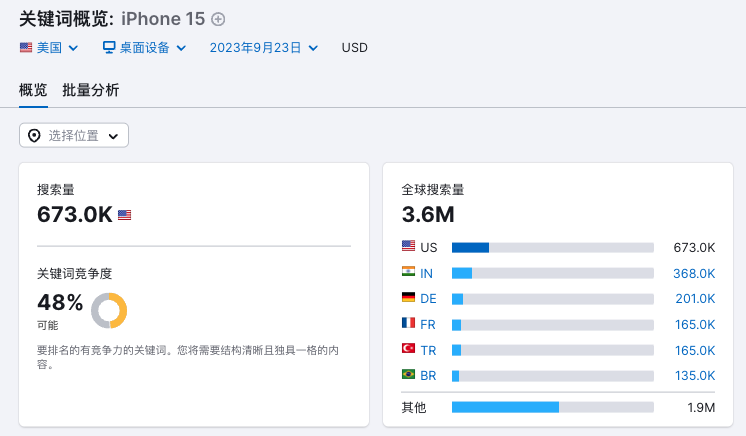
Task: Click the 搜索量 heading
Action: click(56, 189)
